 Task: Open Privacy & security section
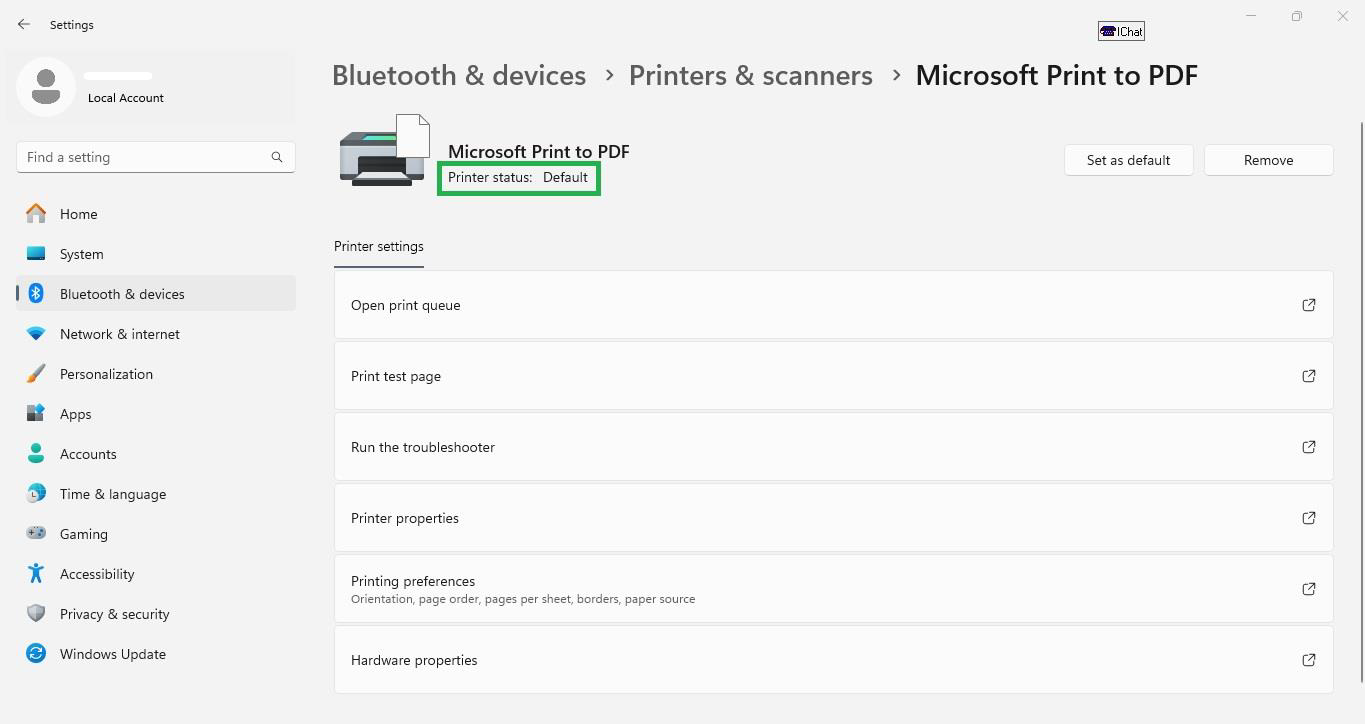114,614
